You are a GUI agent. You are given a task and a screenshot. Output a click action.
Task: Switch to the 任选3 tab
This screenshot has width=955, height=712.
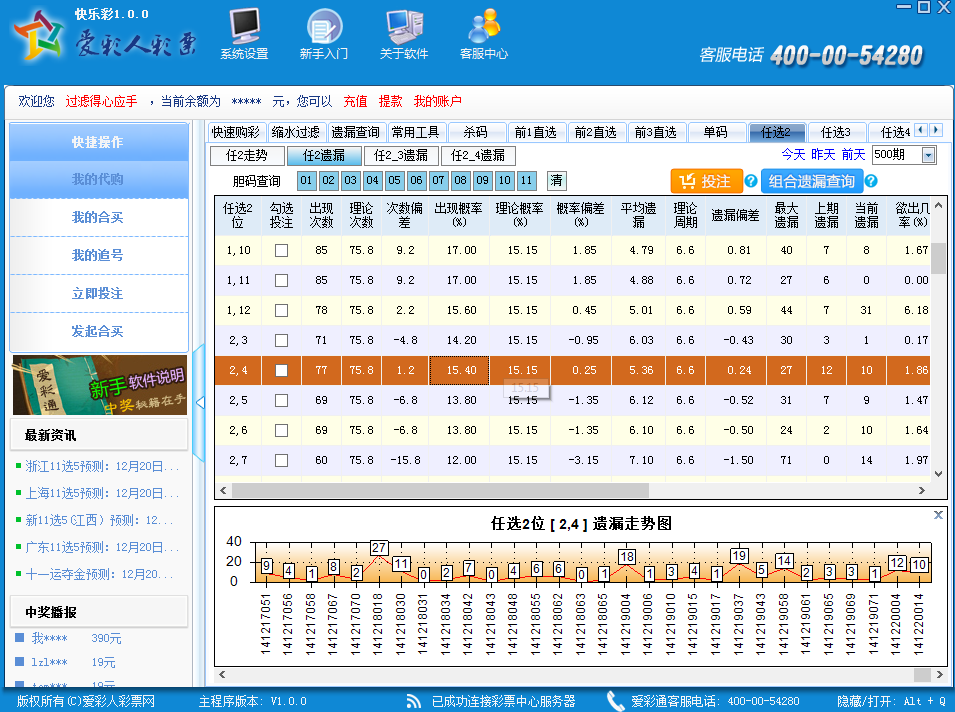pos(835,132)
